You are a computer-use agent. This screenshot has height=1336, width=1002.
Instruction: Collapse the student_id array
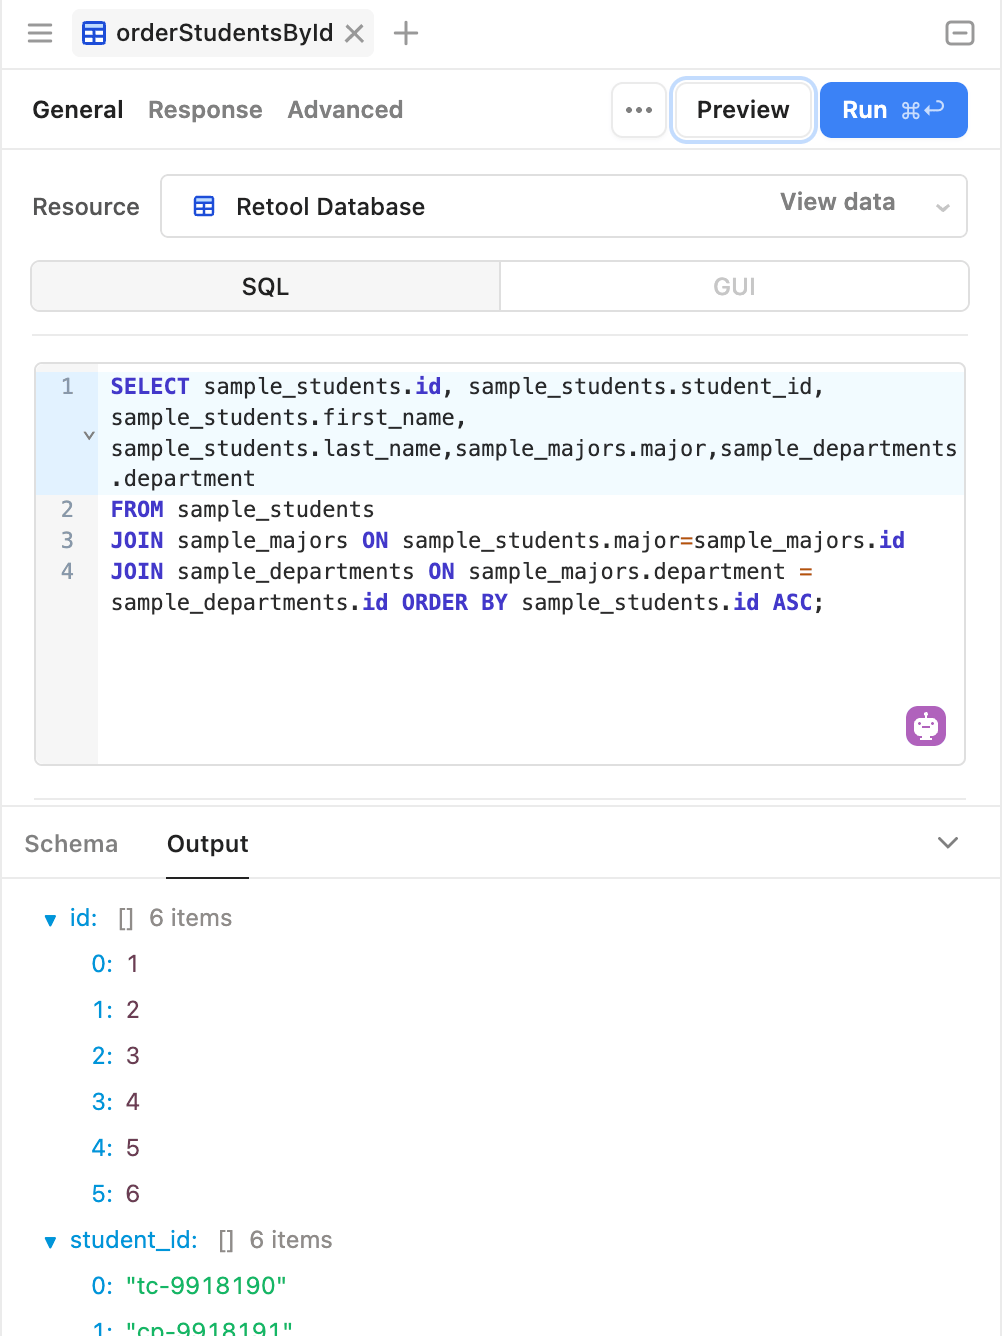coord(50,1242)
